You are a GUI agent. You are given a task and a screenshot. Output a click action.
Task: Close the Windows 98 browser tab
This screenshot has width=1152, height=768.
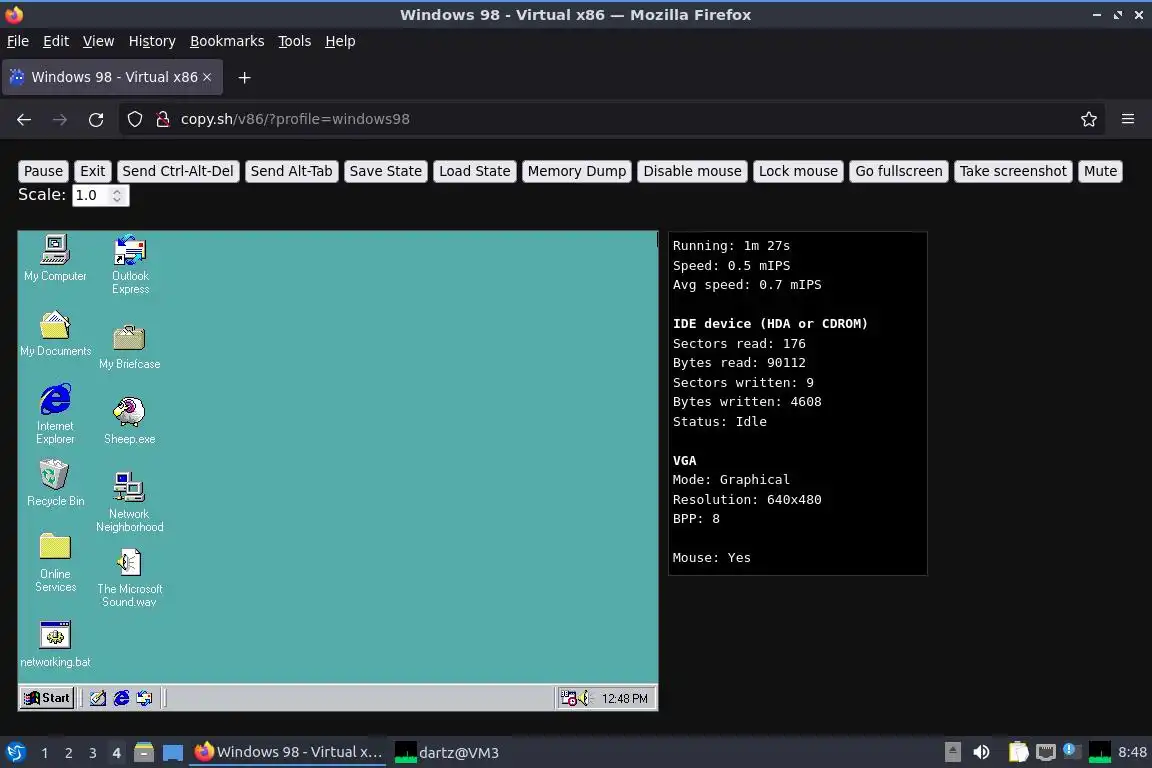point(207,77)
